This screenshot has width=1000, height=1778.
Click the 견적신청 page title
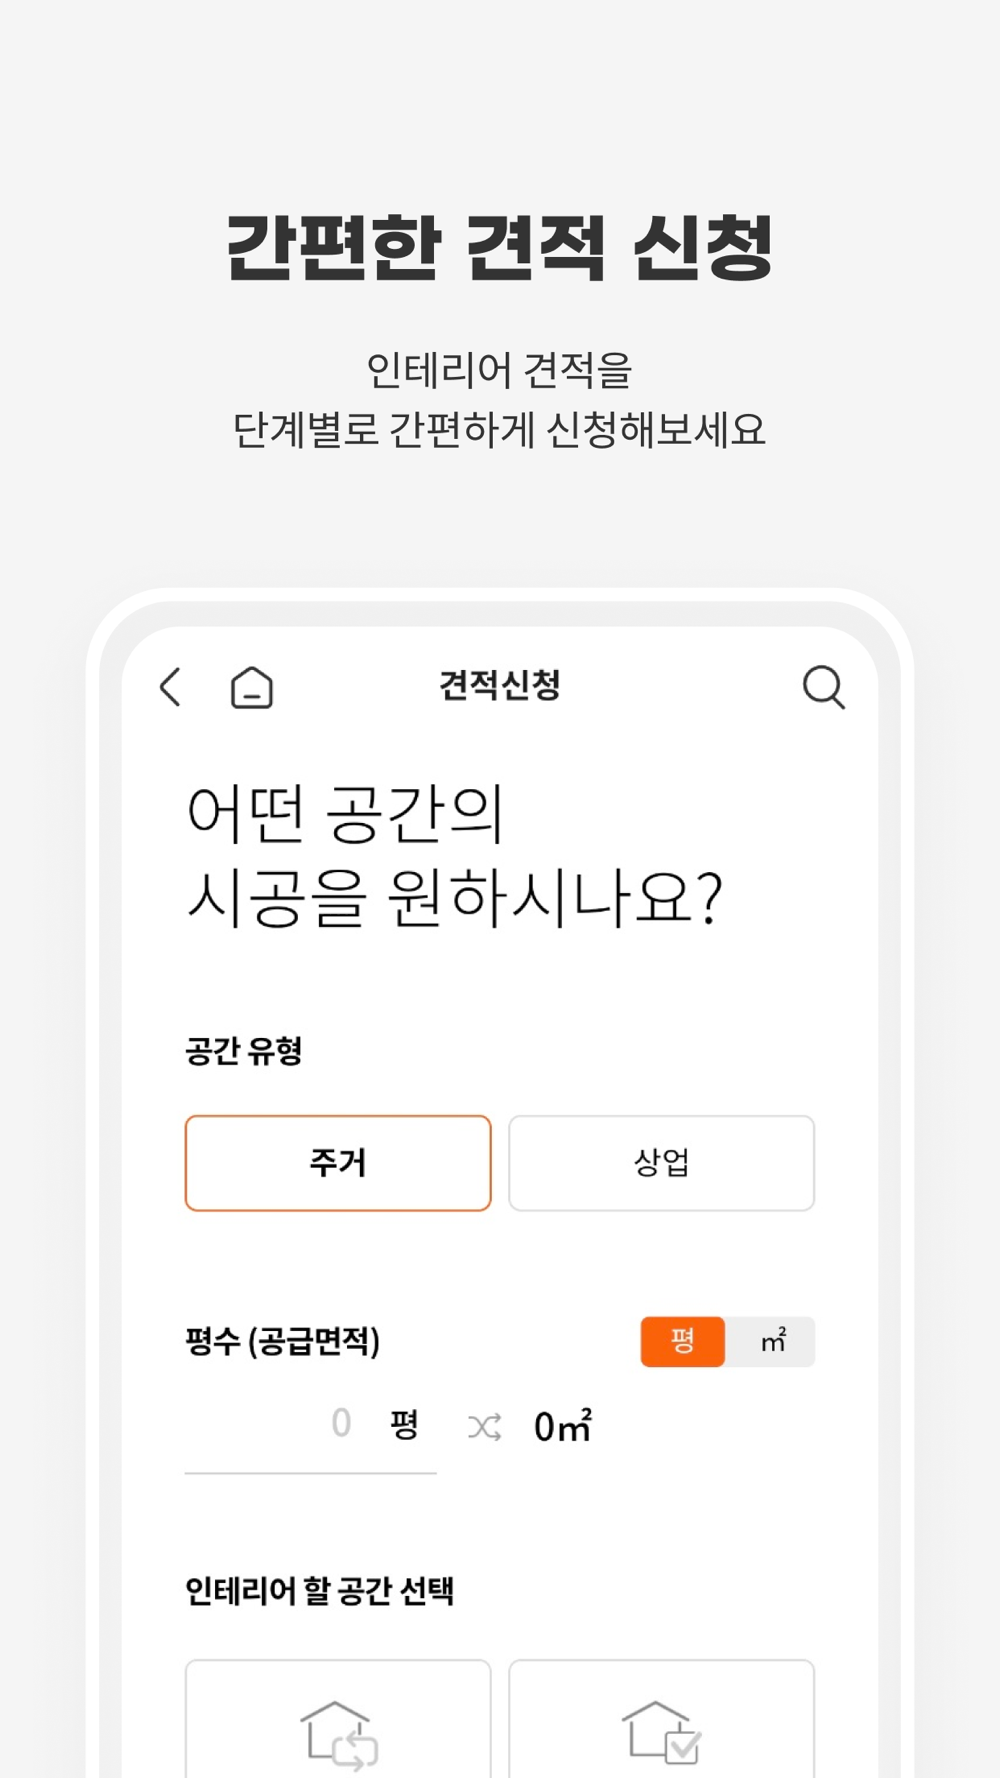(500, 685)
